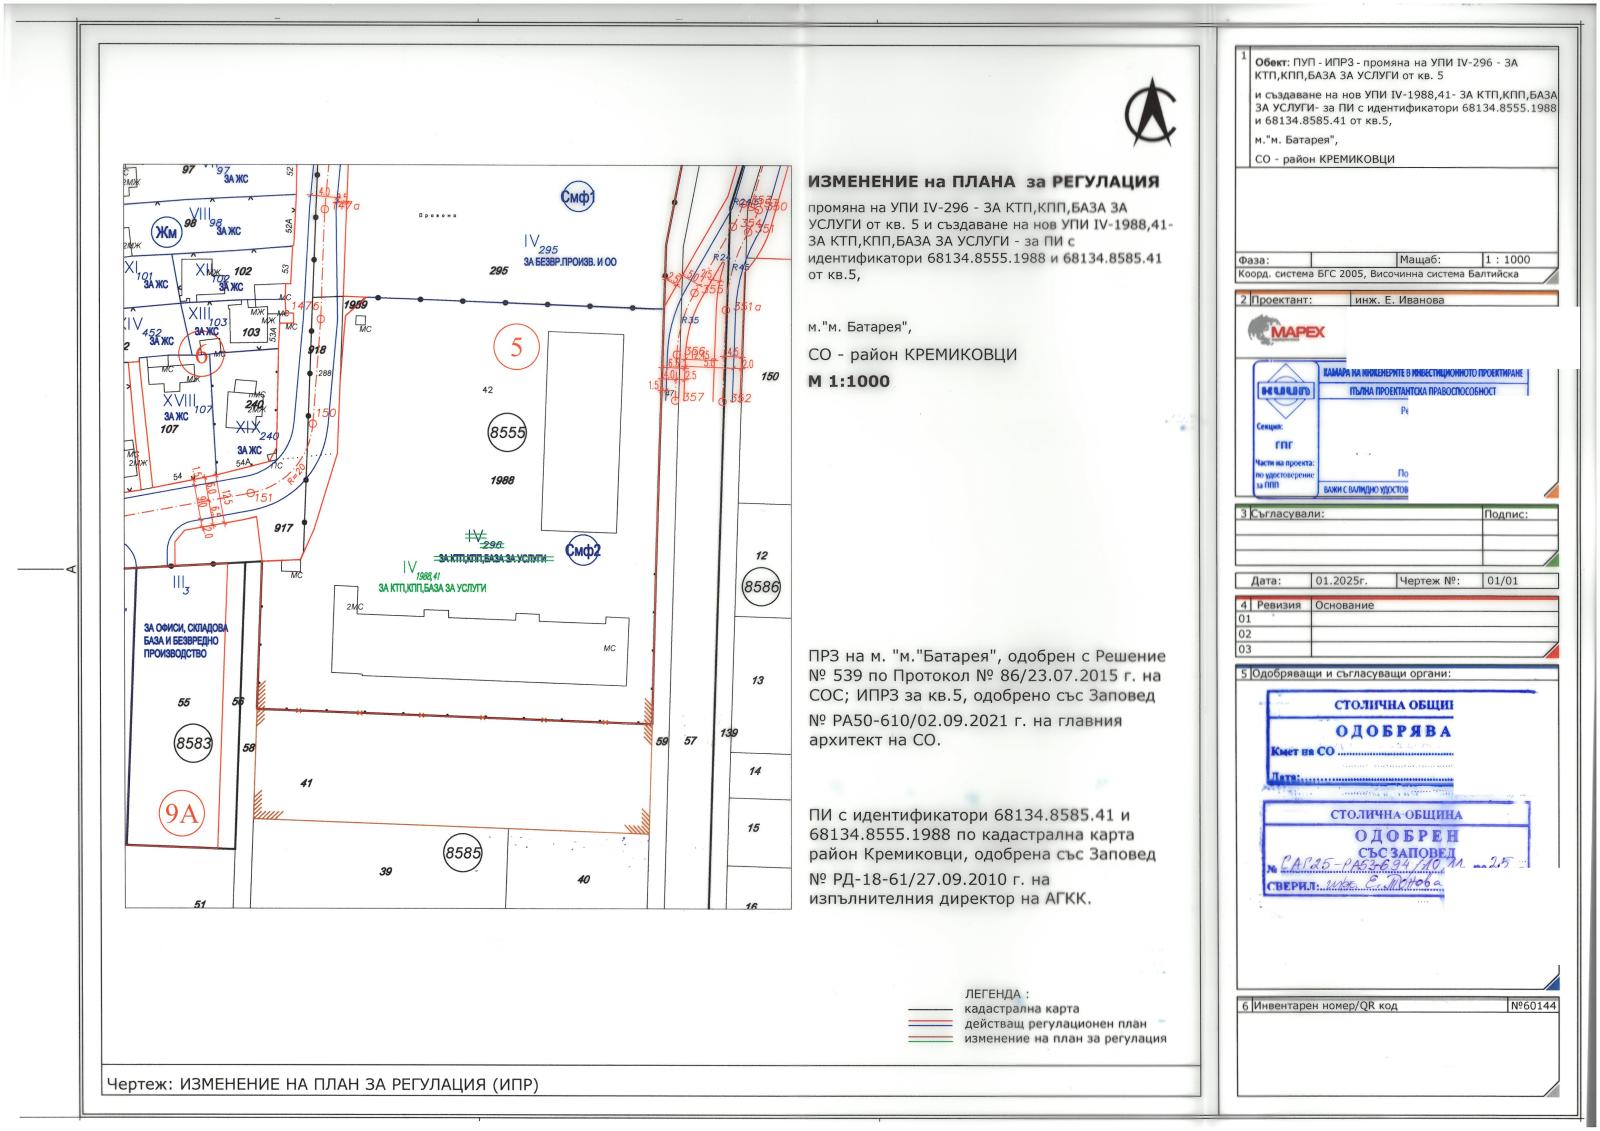Viewport: 1600px width, 1131px height.
Task: Select the circled parcel marker 8555
Action: click(507, 433)
